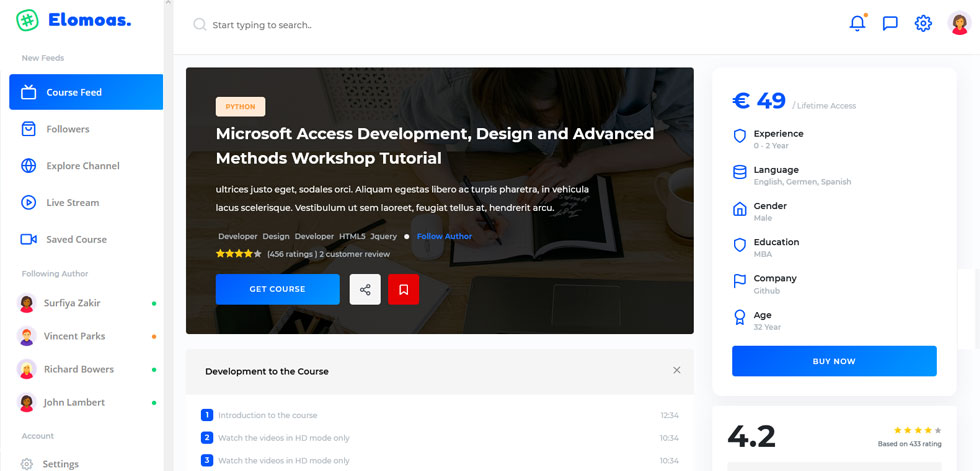
Task: Click the sidebar Settings gear icon
Action: 26,464
